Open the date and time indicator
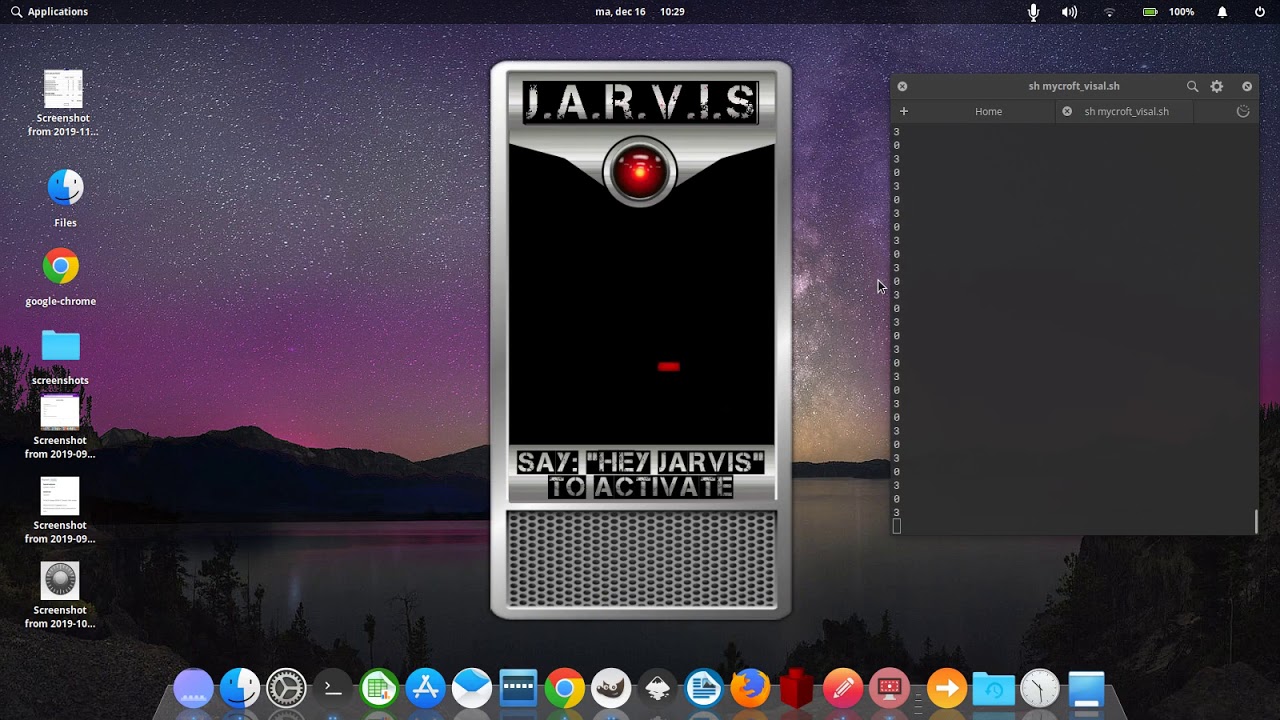The height and width of the screenshot is (720, 1280). (x=640, y=12)
